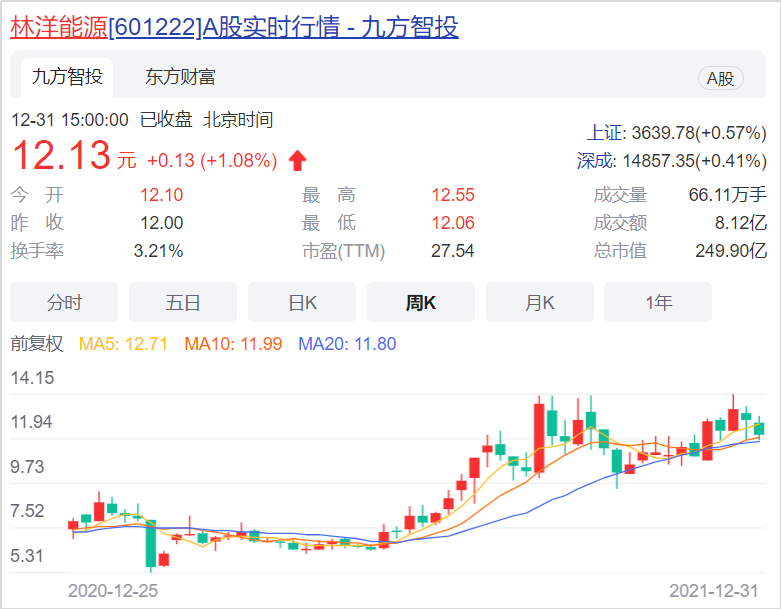Open the 林洋能源[601222] title link

point(234,27)
